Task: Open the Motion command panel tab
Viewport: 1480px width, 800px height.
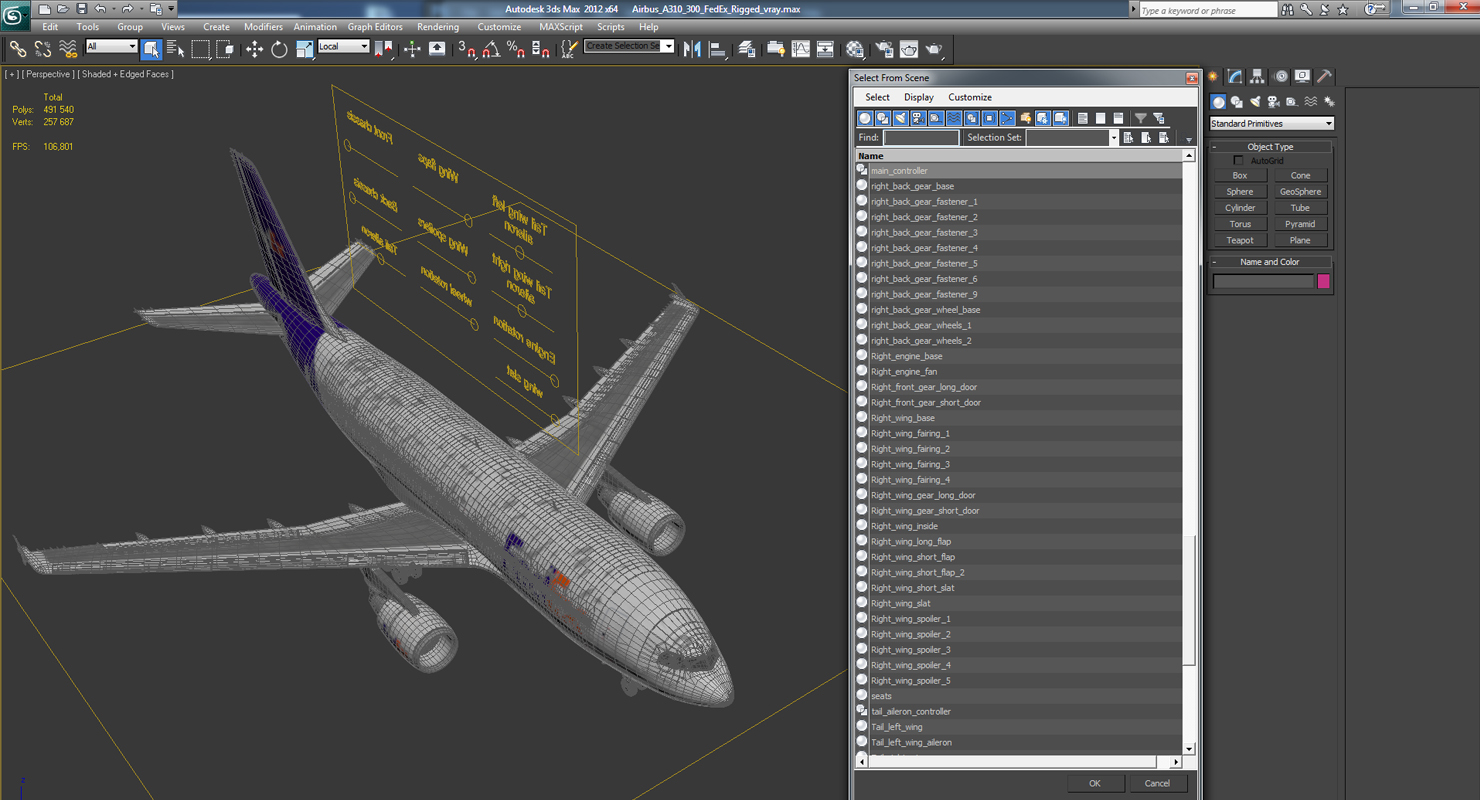Action: pyautogui.click(x=1280, y=76)
